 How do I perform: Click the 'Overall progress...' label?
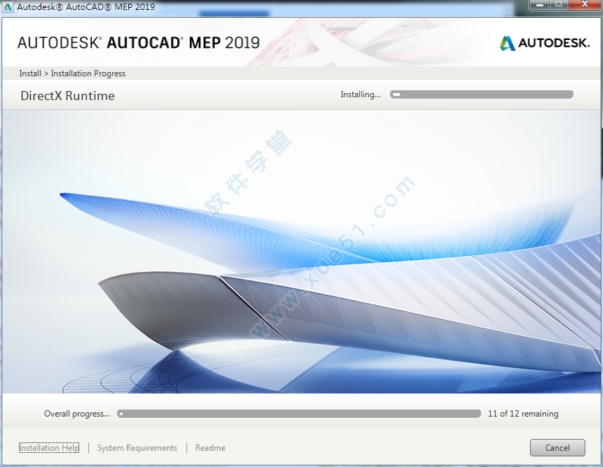pyautogui.click(x=77, y=414)
